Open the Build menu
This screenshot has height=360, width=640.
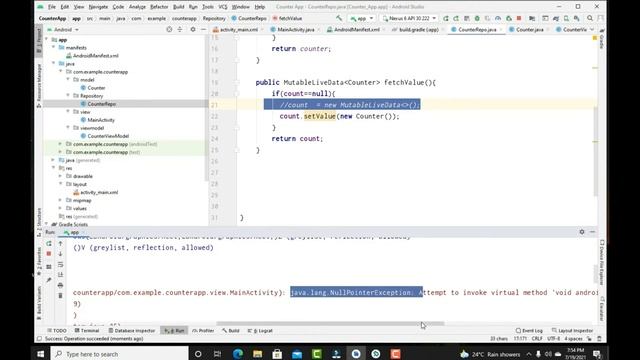click(178, 7)
